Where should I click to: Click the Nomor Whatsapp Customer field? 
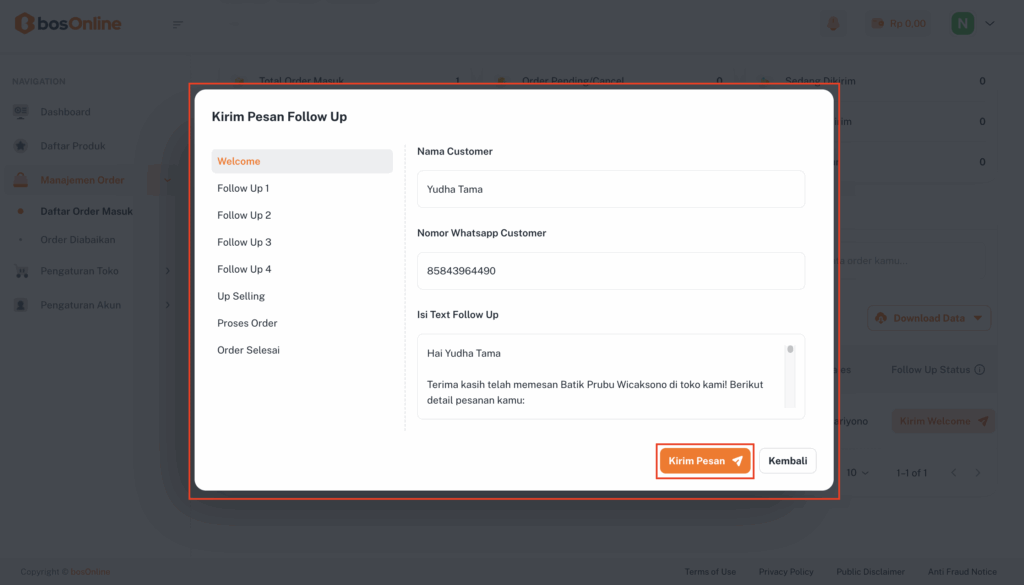click(610, 271)
